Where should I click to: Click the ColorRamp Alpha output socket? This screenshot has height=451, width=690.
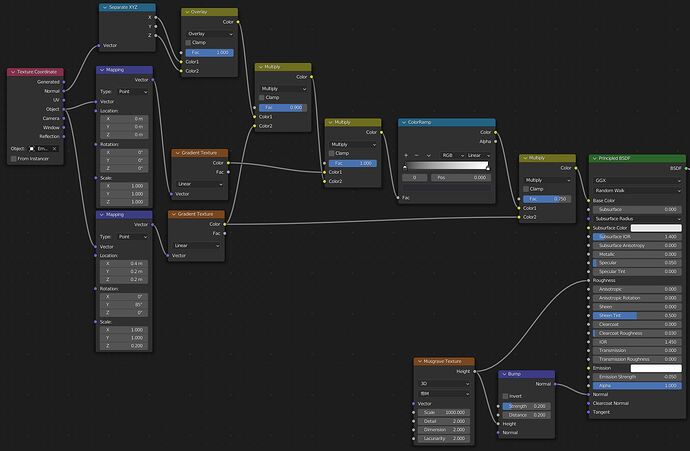coord(495,141)
